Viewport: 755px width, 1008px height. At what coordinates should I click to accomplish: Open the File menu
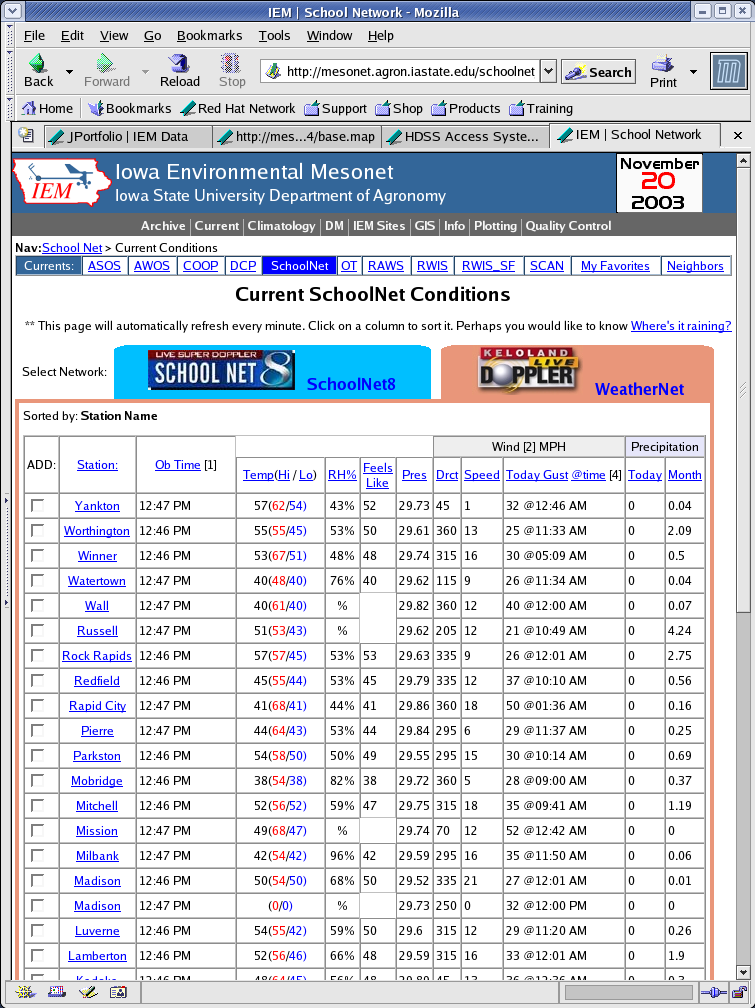(34, 36)
